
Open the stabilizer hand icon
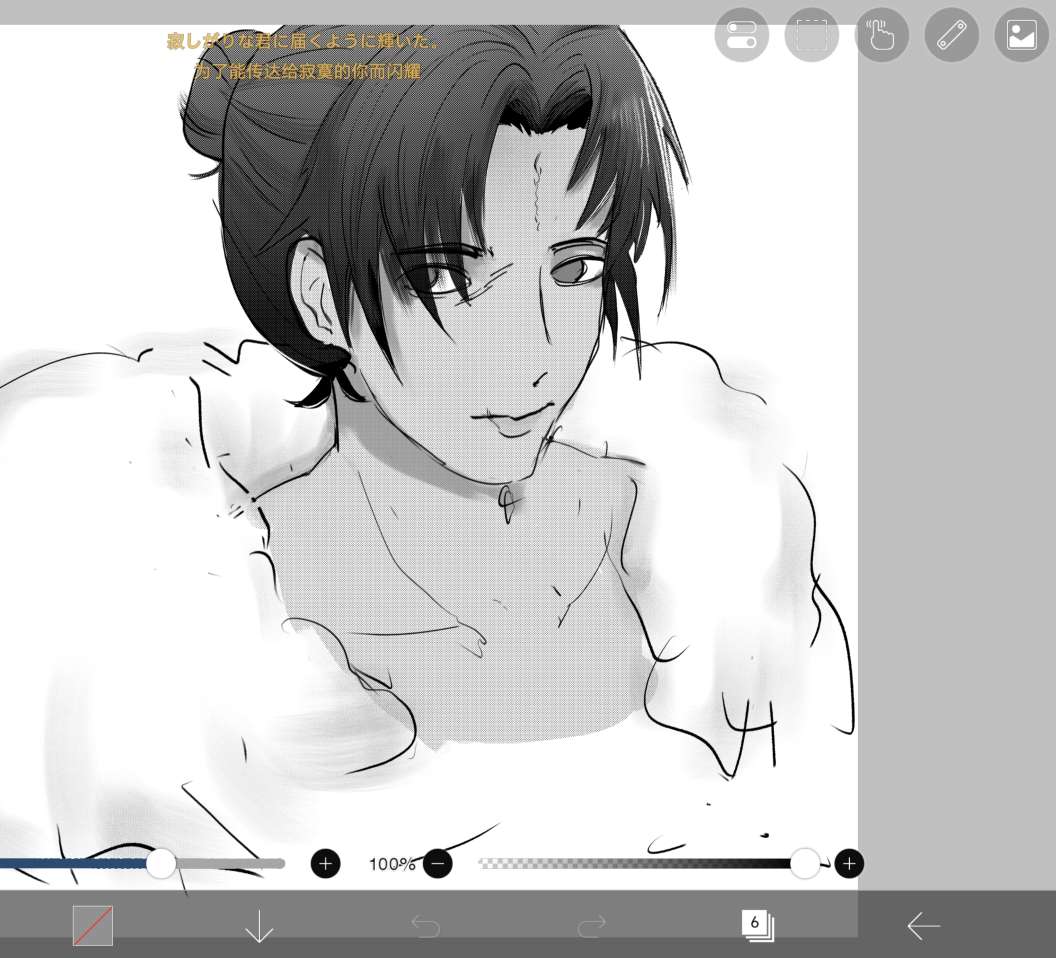pyautogui.click(x=882, y=35)
